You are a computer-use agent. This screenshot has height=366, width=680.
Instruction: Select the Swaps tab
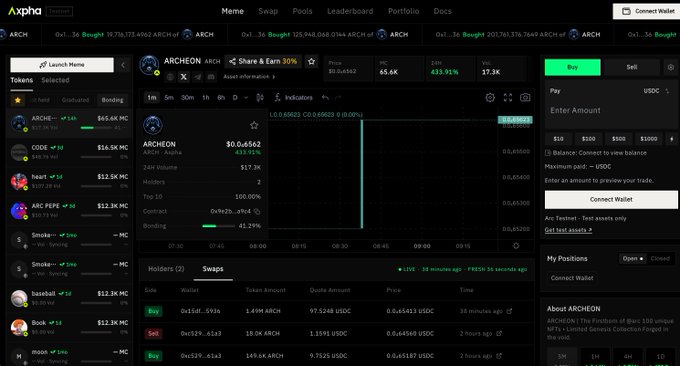click(213, 269)
